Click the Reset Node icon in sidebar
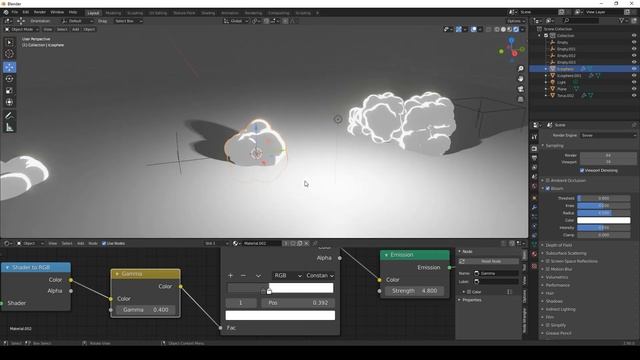The image size is (640, 360). (x=462, y=261)
